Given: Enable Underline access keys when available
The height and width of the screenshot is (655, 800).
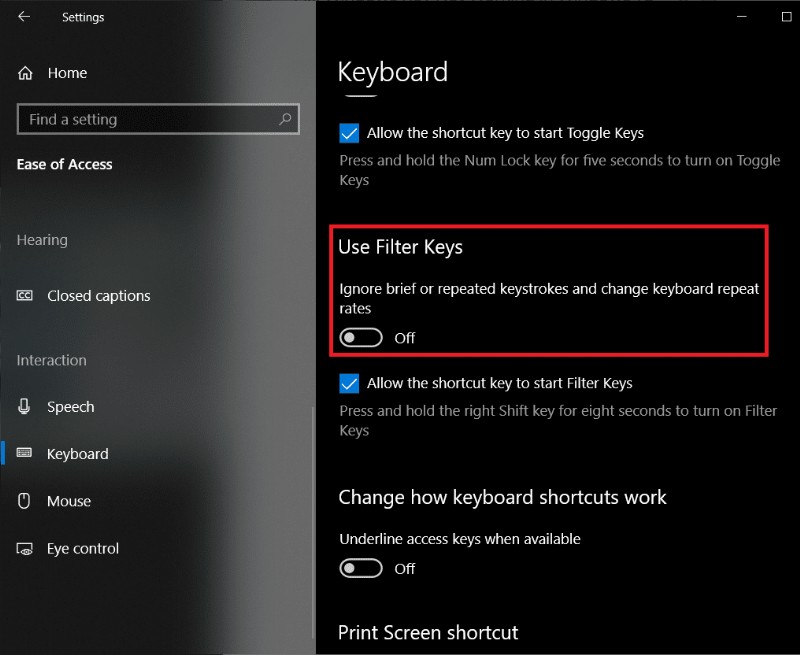Looking at the screenshot, I should [362, 569].
